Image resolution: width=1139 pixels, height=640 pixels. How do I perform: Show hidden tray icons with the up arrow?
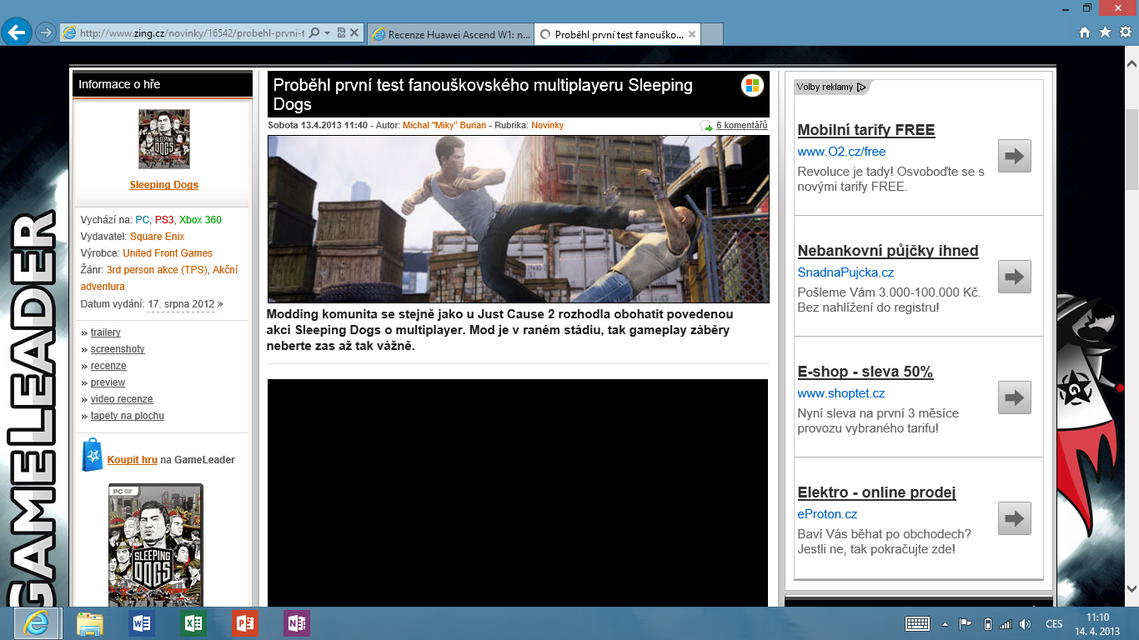[x=945, y=624]
